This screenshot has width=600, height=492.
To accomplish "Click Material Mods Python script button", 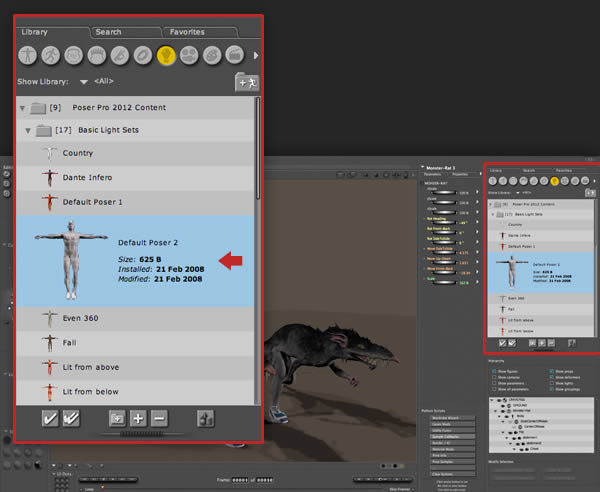I will 453,449.
